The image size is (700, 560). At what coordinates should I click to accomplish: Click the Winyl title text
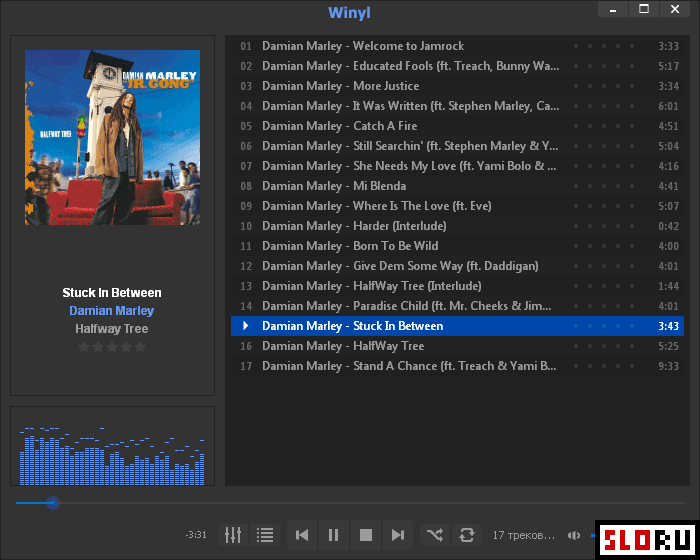tap(350, 13)
